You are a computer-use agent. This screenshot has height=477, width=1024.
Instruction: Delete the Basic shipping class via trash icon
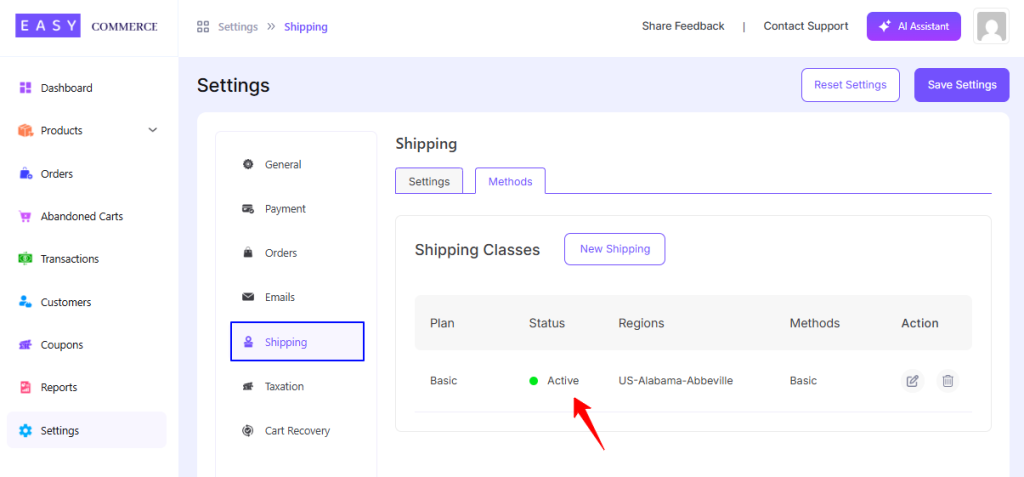coord(948,381)
